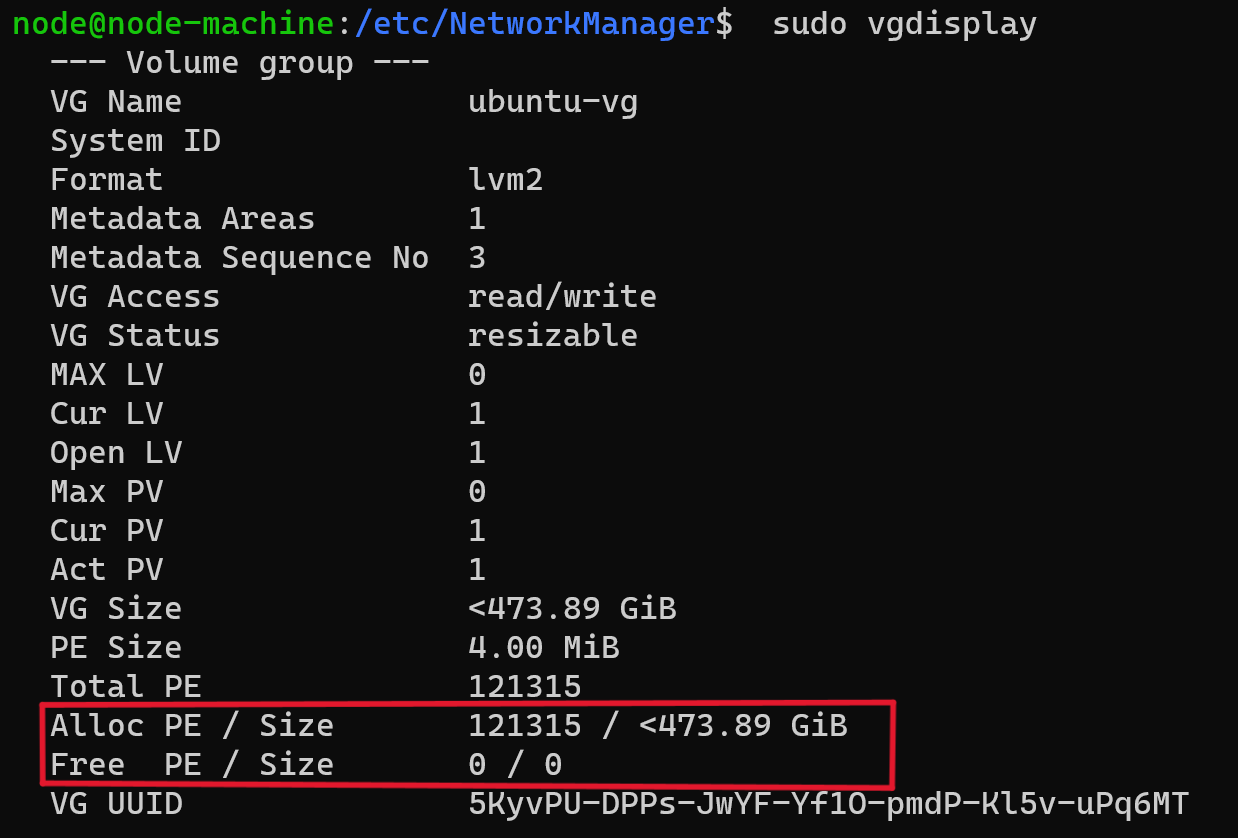Viewport: 1238px width, 838px height.
Task: Click the Cur PV label
Action: tap(107, 530)
